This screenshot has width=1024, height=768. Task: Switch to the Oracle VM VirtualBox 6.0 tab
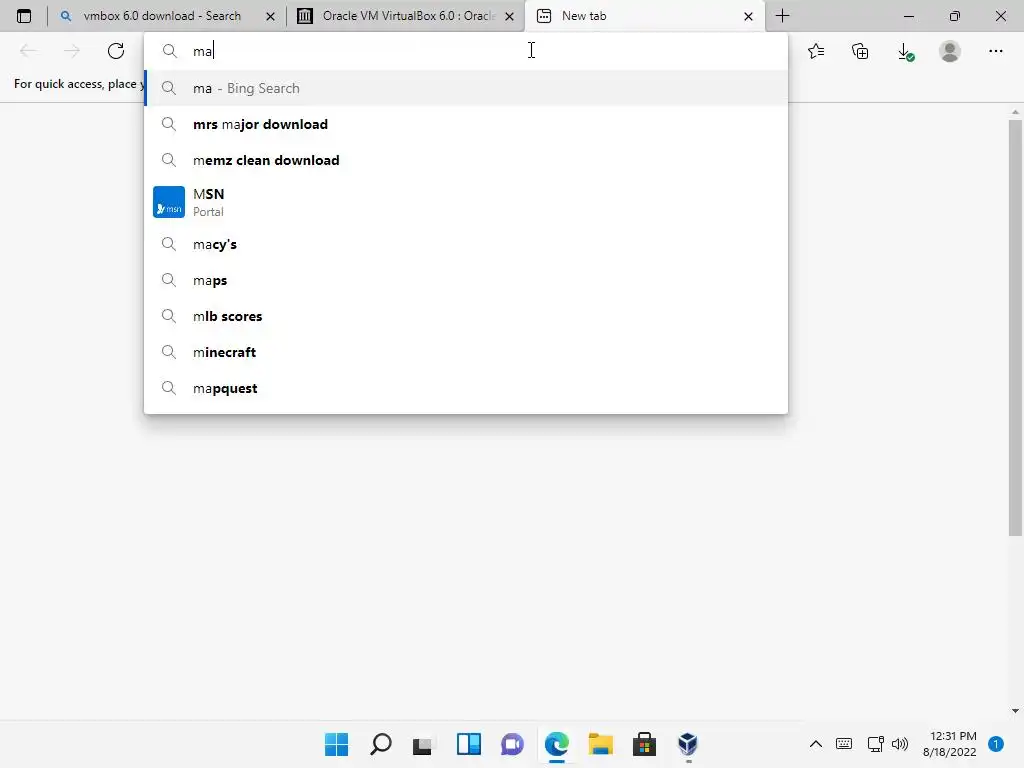tap(405, 16)
